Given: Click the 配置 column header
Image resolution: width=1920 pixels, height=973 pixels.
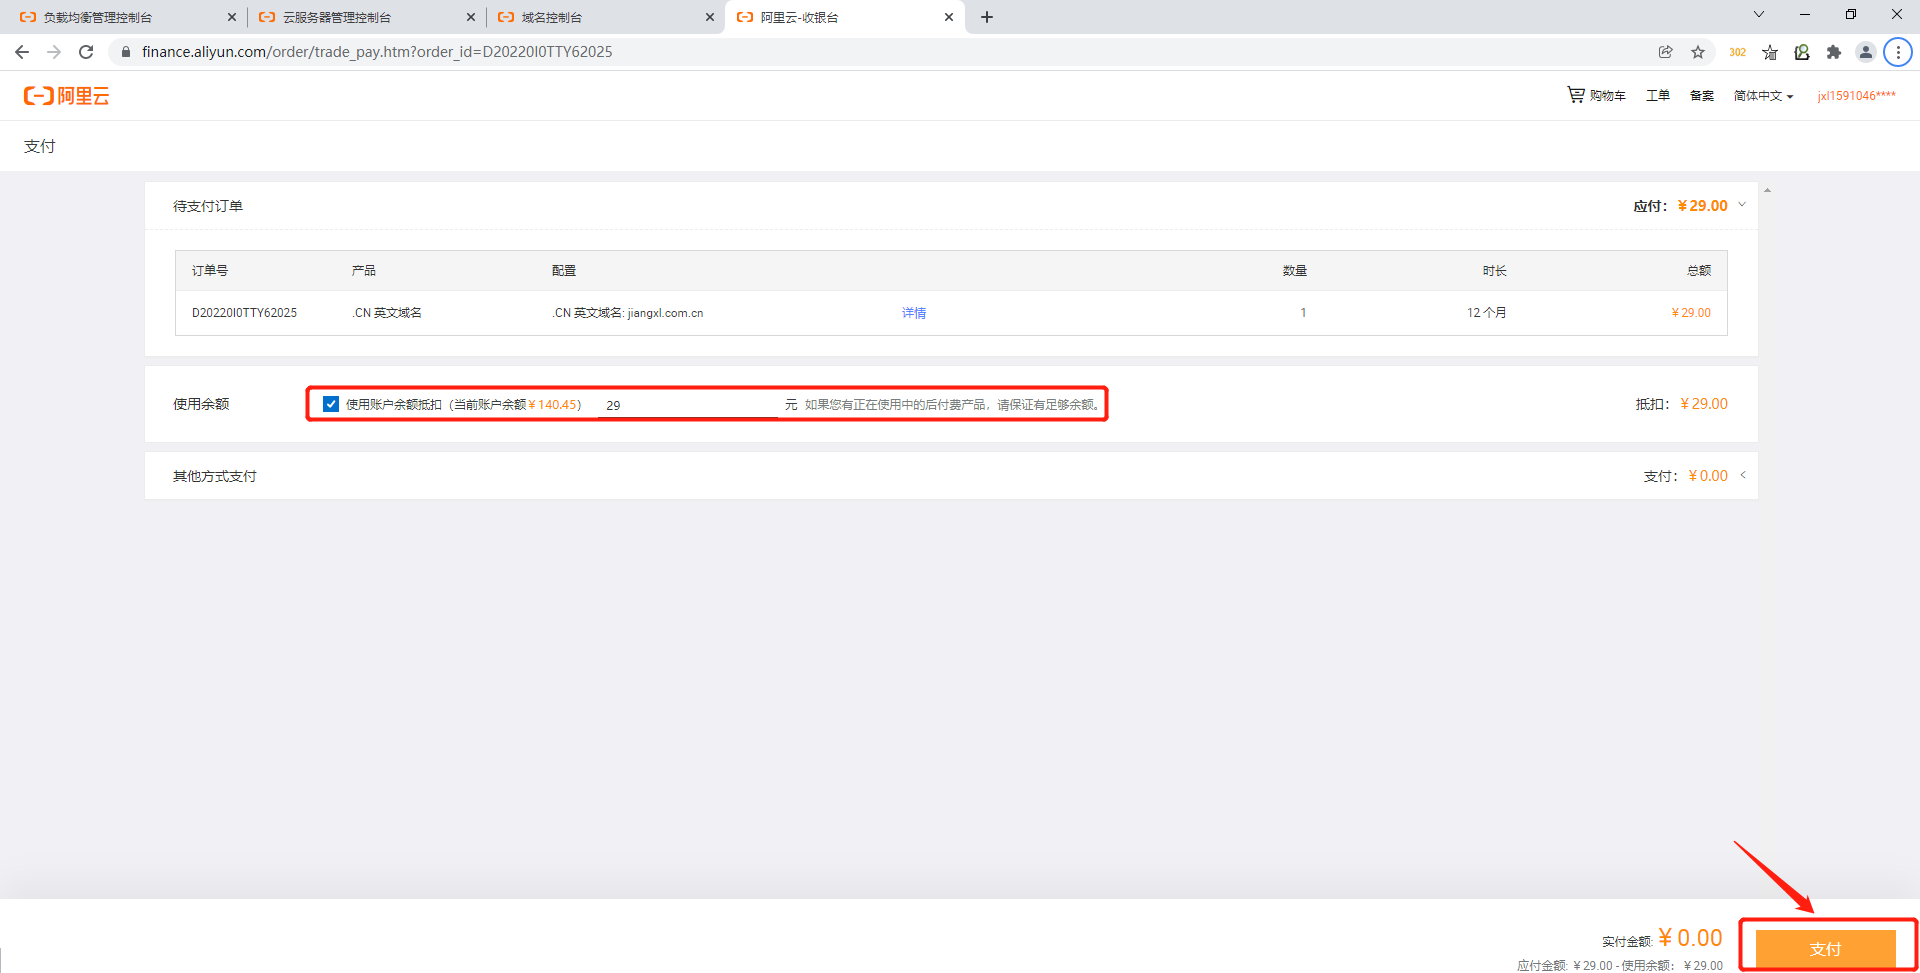Looking at the screenshot, I should point(564,271).
